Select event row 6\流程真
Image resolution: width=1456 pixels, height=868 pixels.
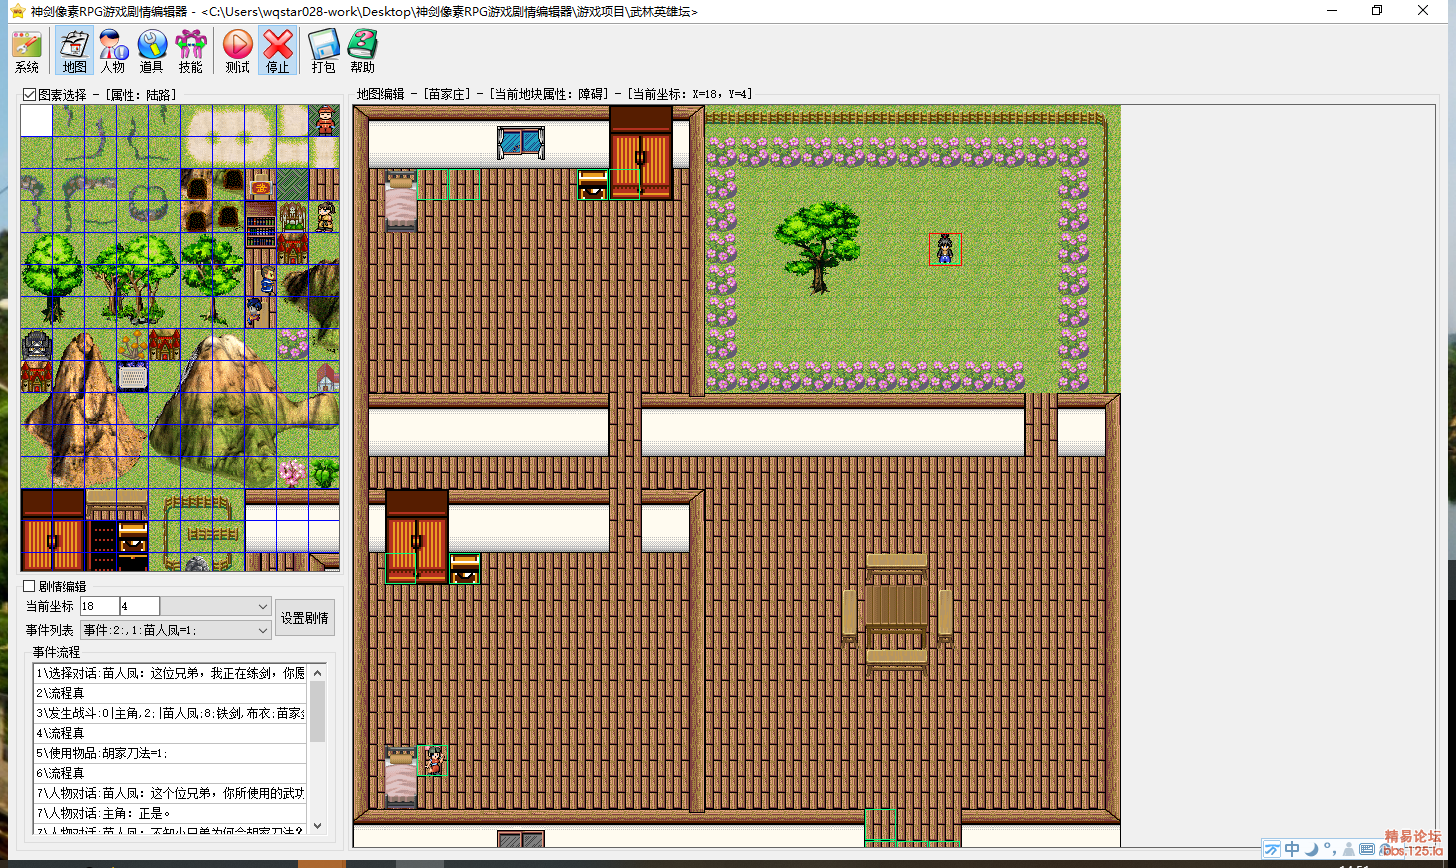[170, 773]
